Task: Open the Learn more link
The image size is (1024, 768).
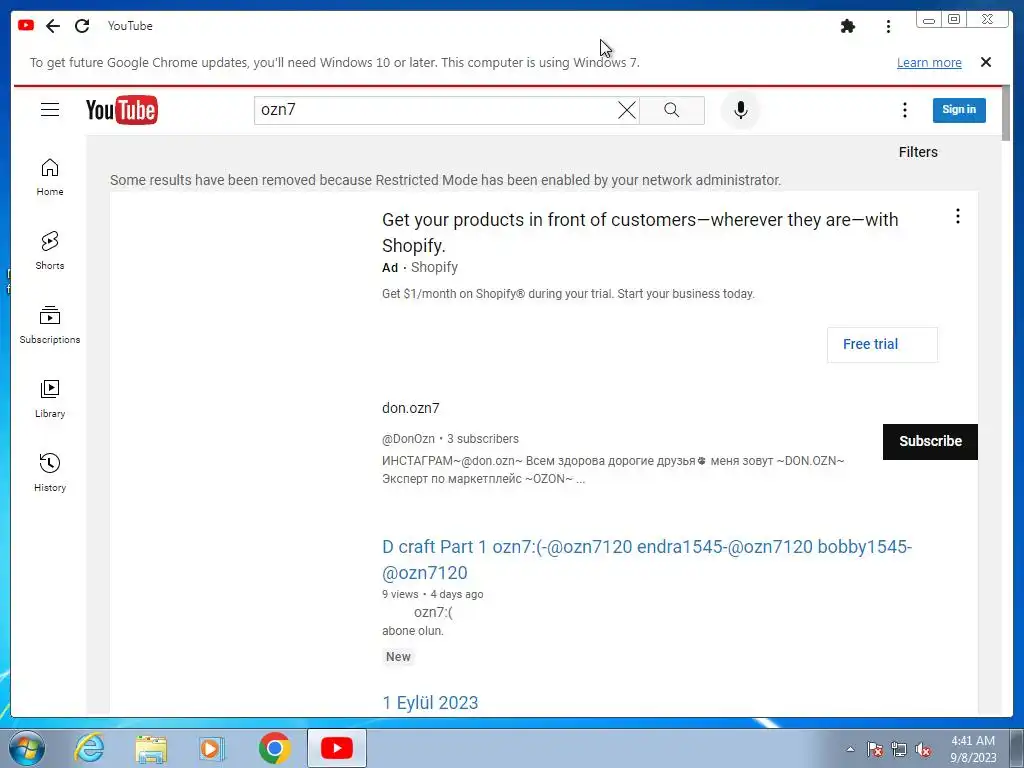Action: tap(929, 63)
